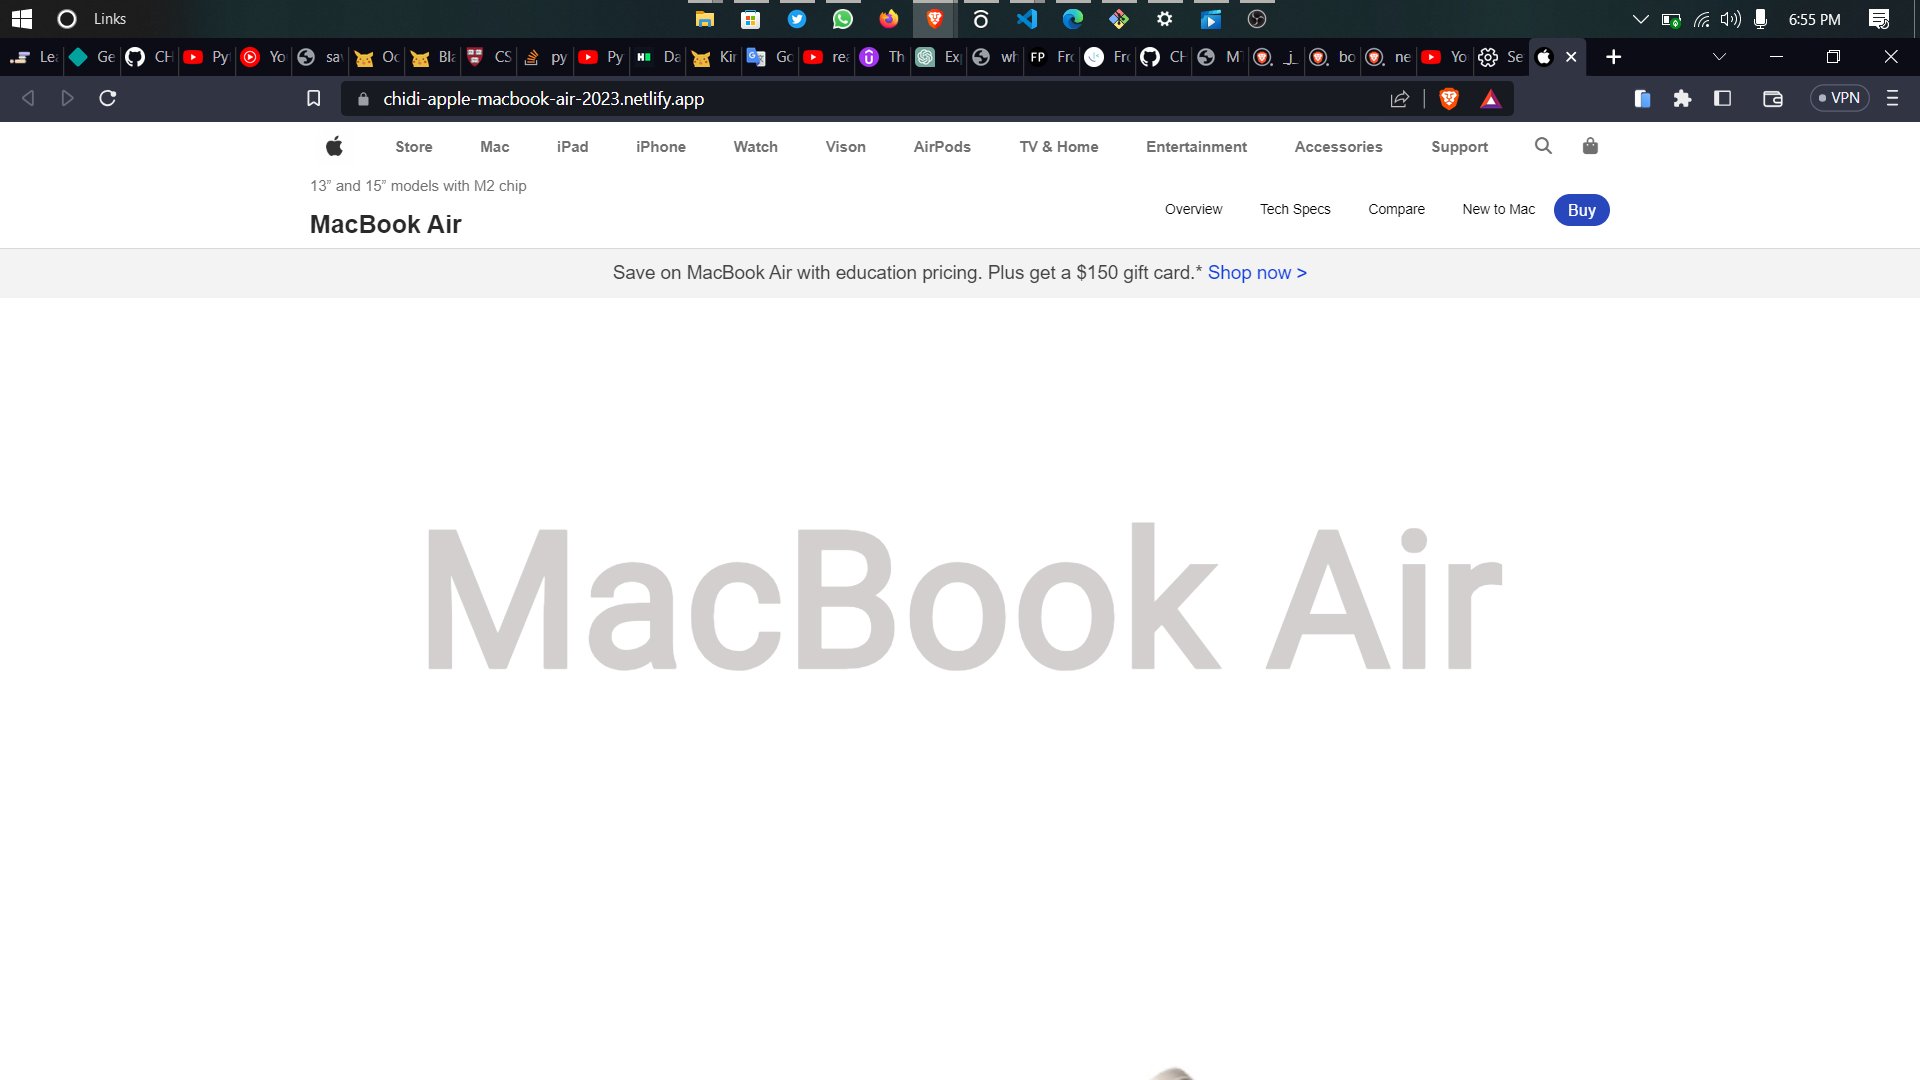Open the shopping bag icon
The height and width of the screenshot is (1080, 1920).
click(x=1590, y=146)
